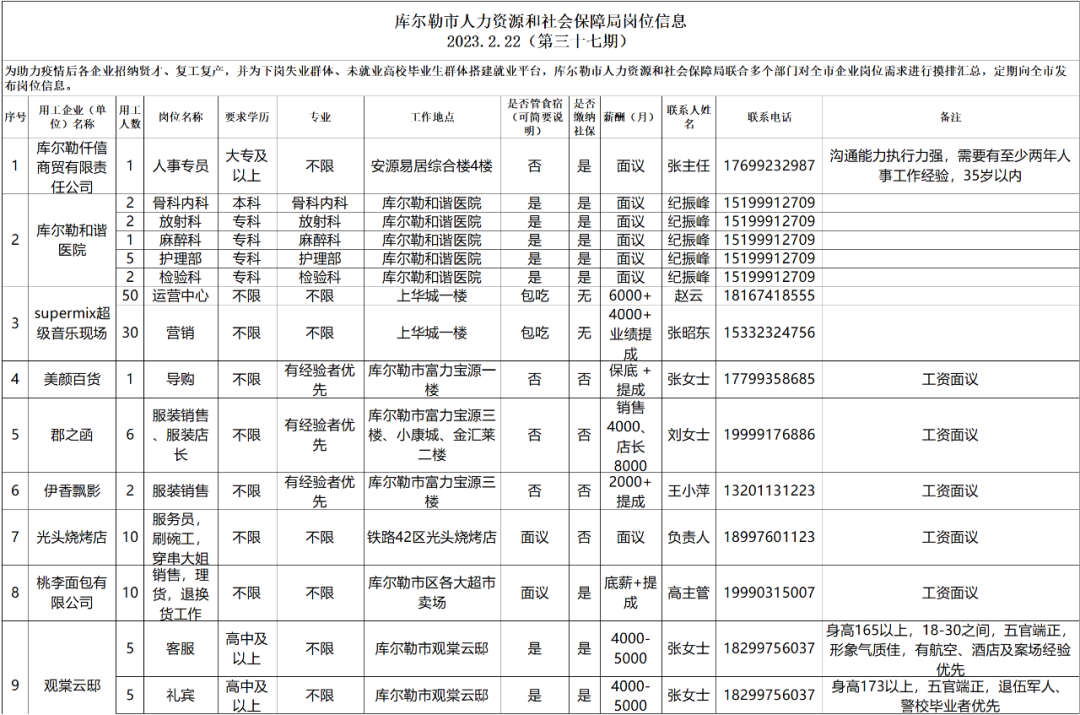Viewport: 1080px width, 715px height.
Task: Select phone number 13201131223
Action: [769, 491]
